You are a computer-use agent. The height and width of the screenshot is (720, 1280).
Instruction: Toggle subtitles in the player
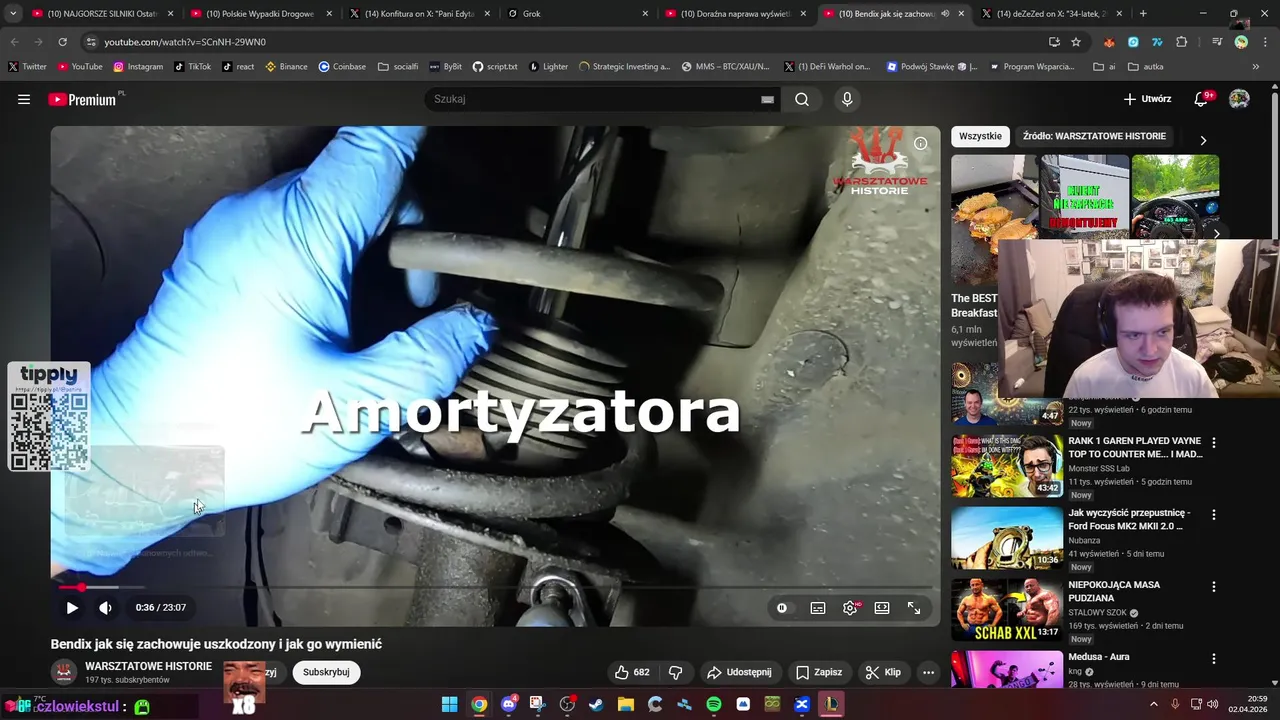[x=818, y=607]
